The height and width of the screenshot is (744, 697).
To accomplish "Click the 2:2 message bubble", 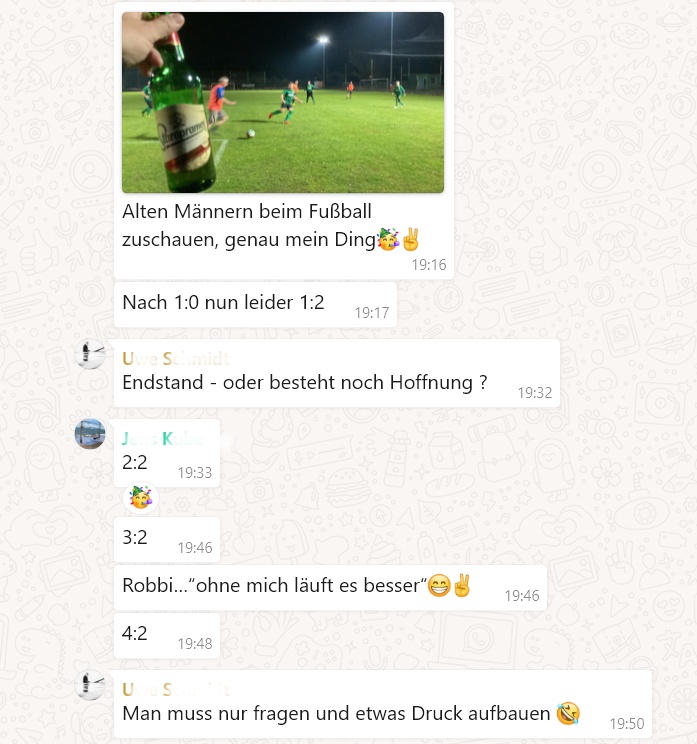I will tap(167, 453).
